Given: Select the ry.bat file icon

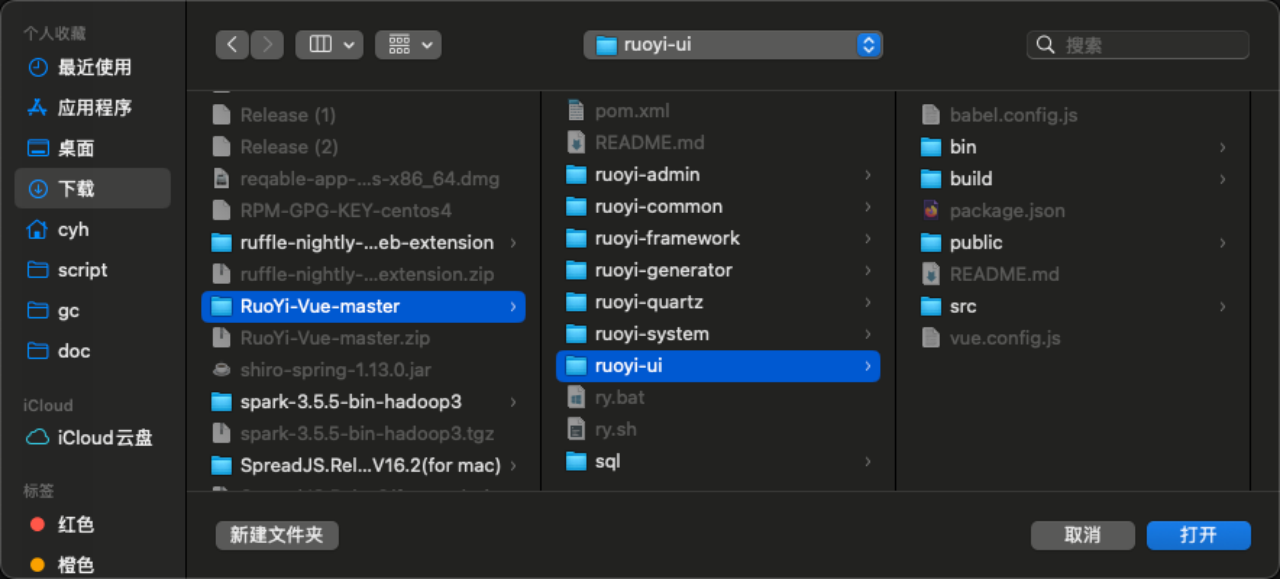Looking at the screenshot, I should pos(575,397).
